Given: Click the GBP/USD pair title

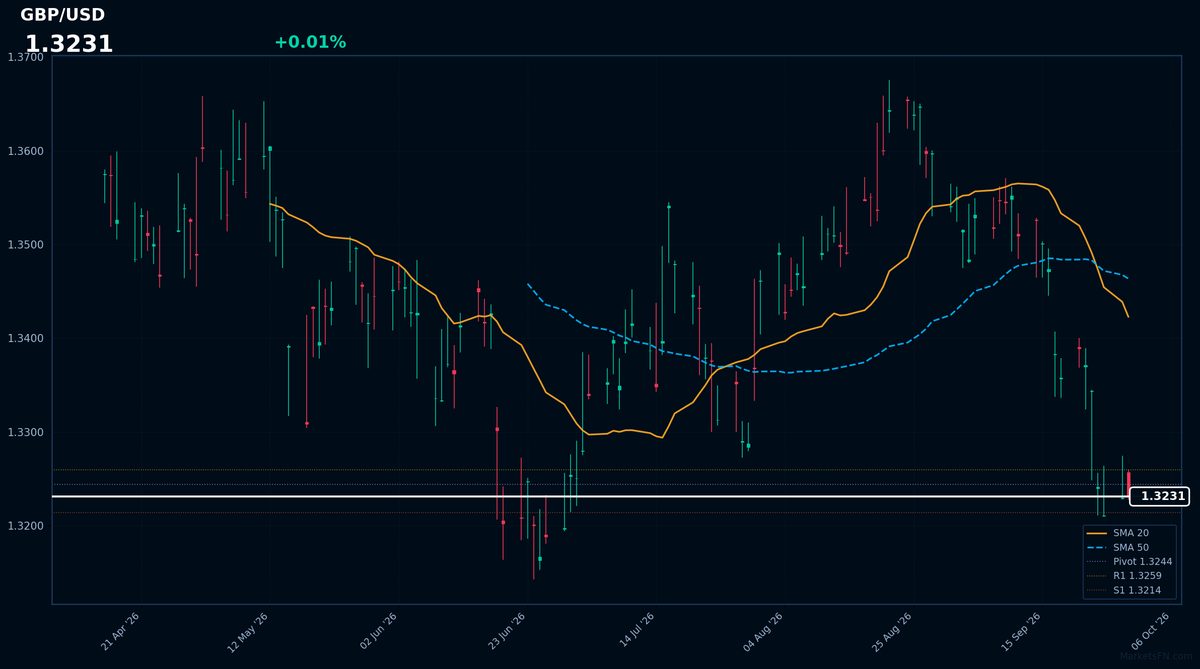Looking at the screenshot, I should click(x=62, y=15).
